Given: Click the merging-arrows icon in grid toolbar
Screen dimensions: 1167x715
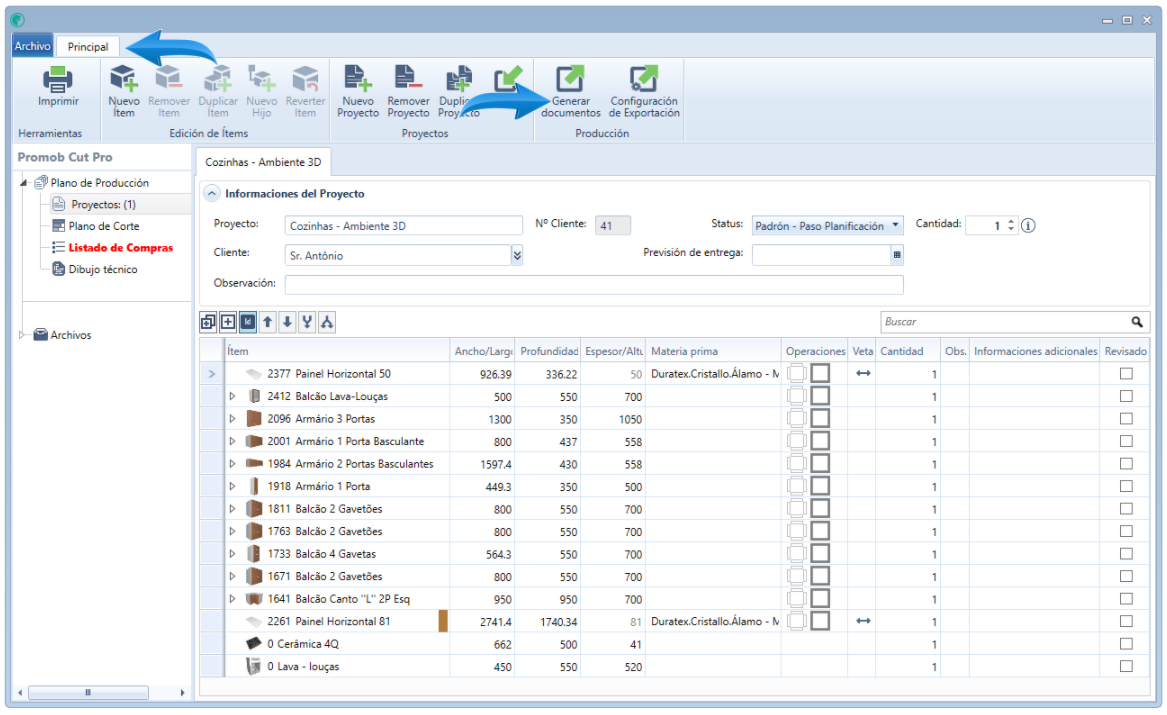Looking at the screenshot, I should pyautogui.click(x=307, y=322).
